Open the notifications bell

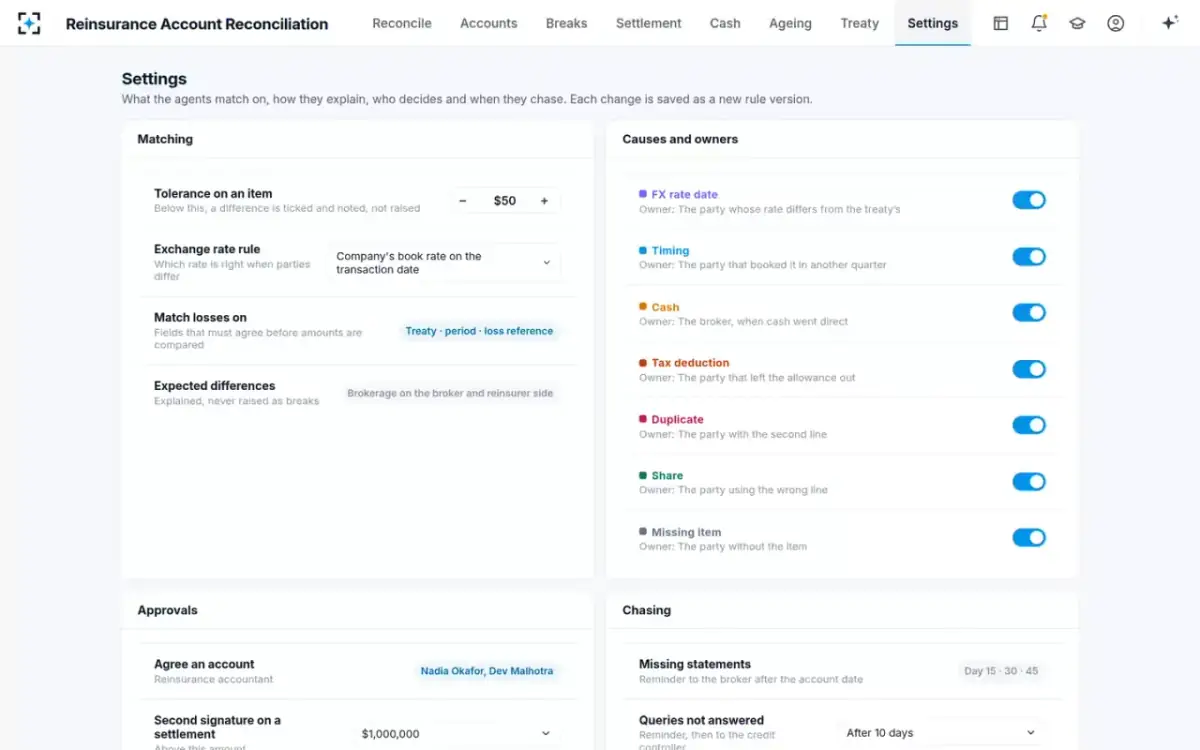[x=1039, y=23]
